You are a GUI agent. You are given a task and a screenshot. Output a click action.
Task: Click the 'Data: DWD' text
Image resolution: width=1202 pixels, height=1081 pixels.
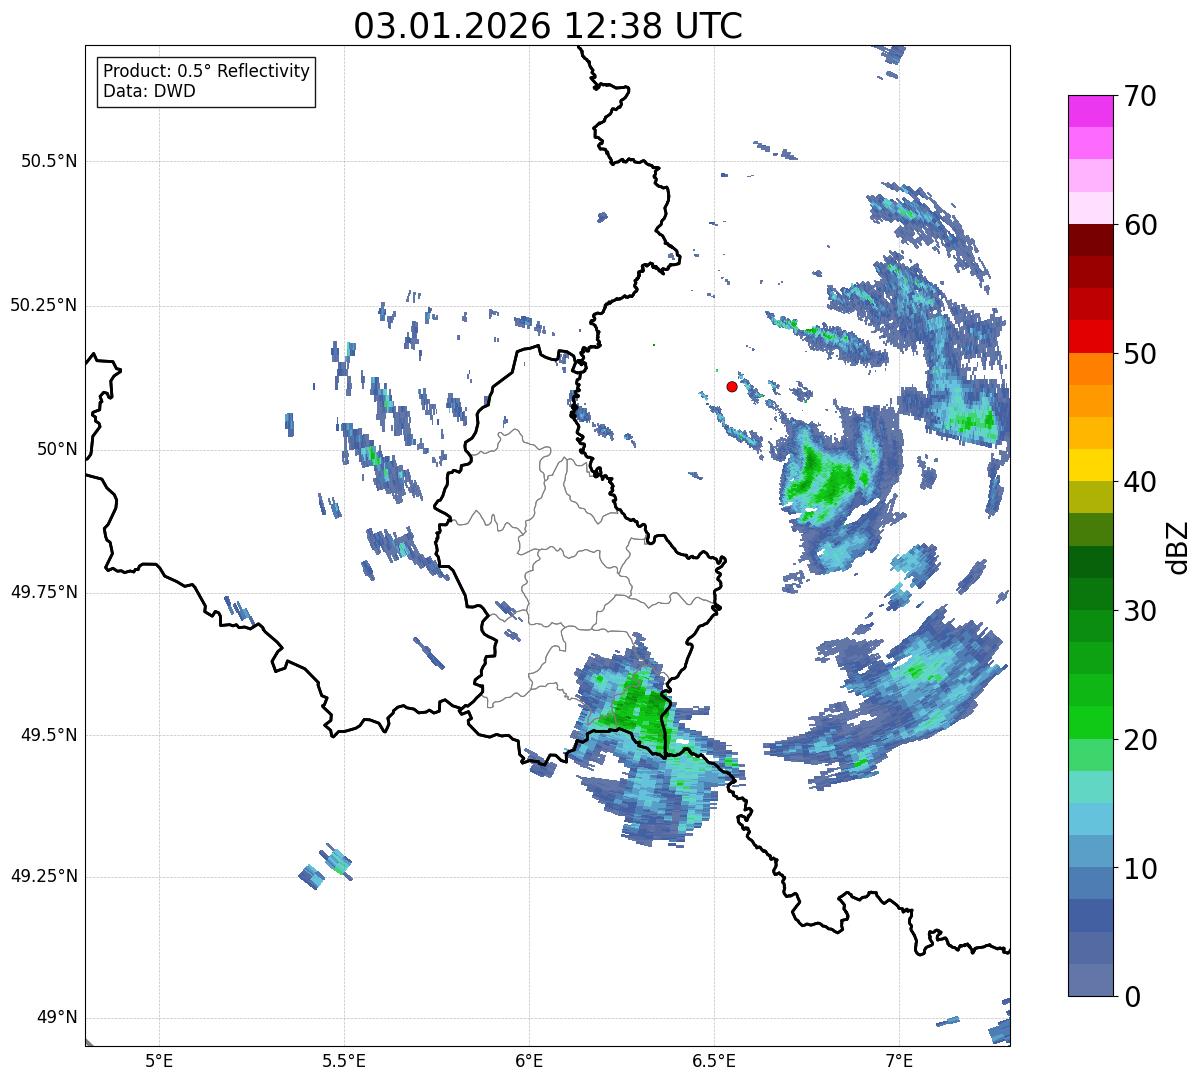point(149,91)
